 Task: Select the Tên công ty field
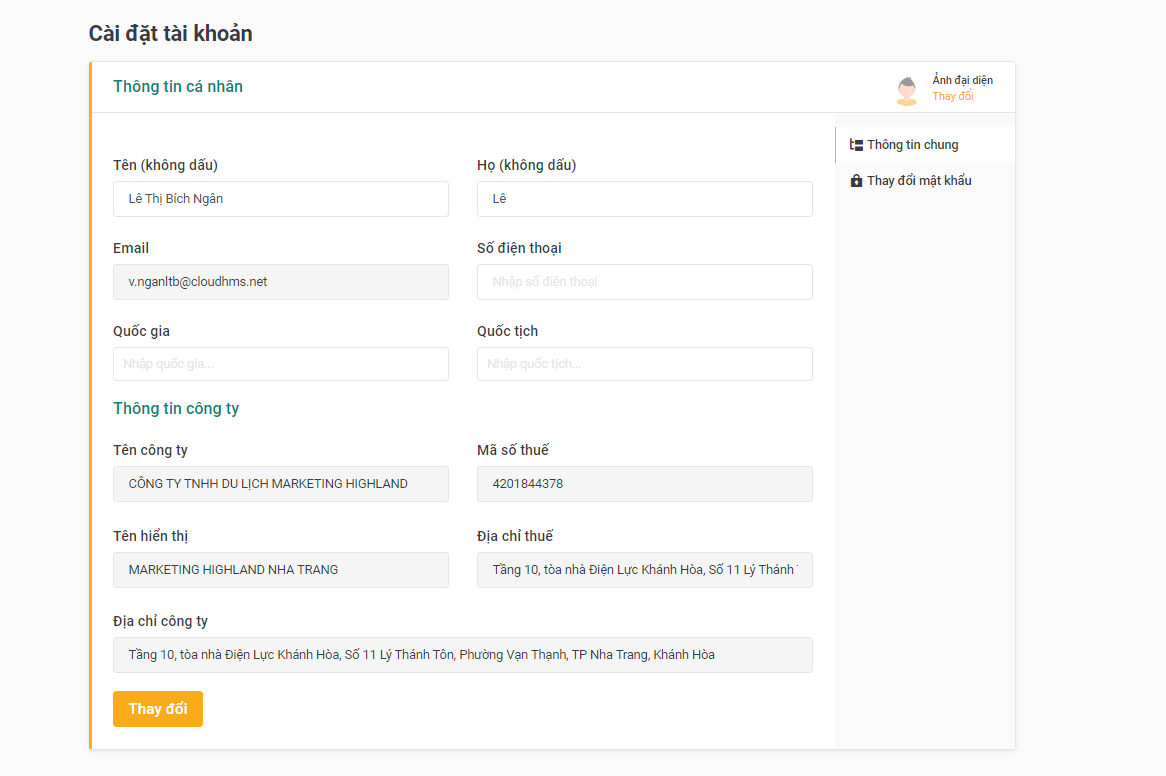click(281, 484)
